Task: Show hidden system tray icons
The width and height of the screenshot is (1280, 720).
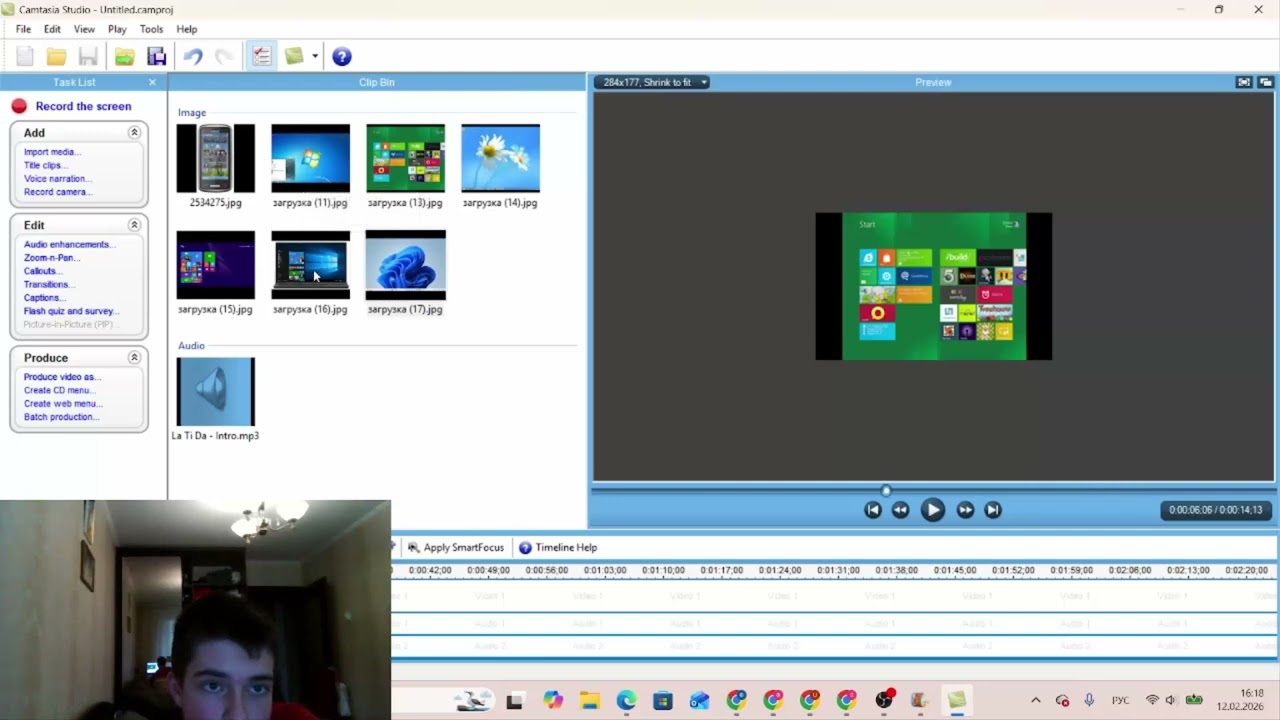Action: coord(1035,701)
